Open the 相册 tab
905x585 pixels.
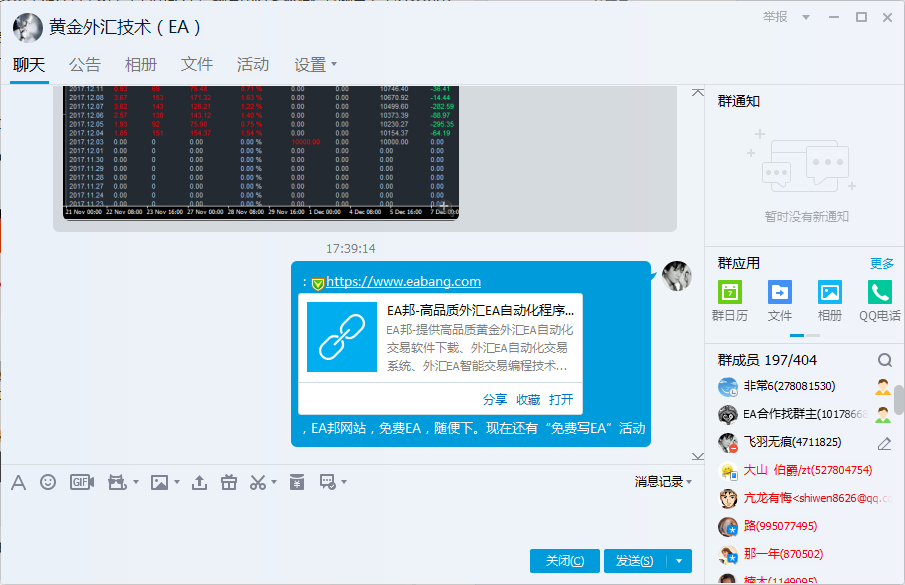(x=141, y=65)
